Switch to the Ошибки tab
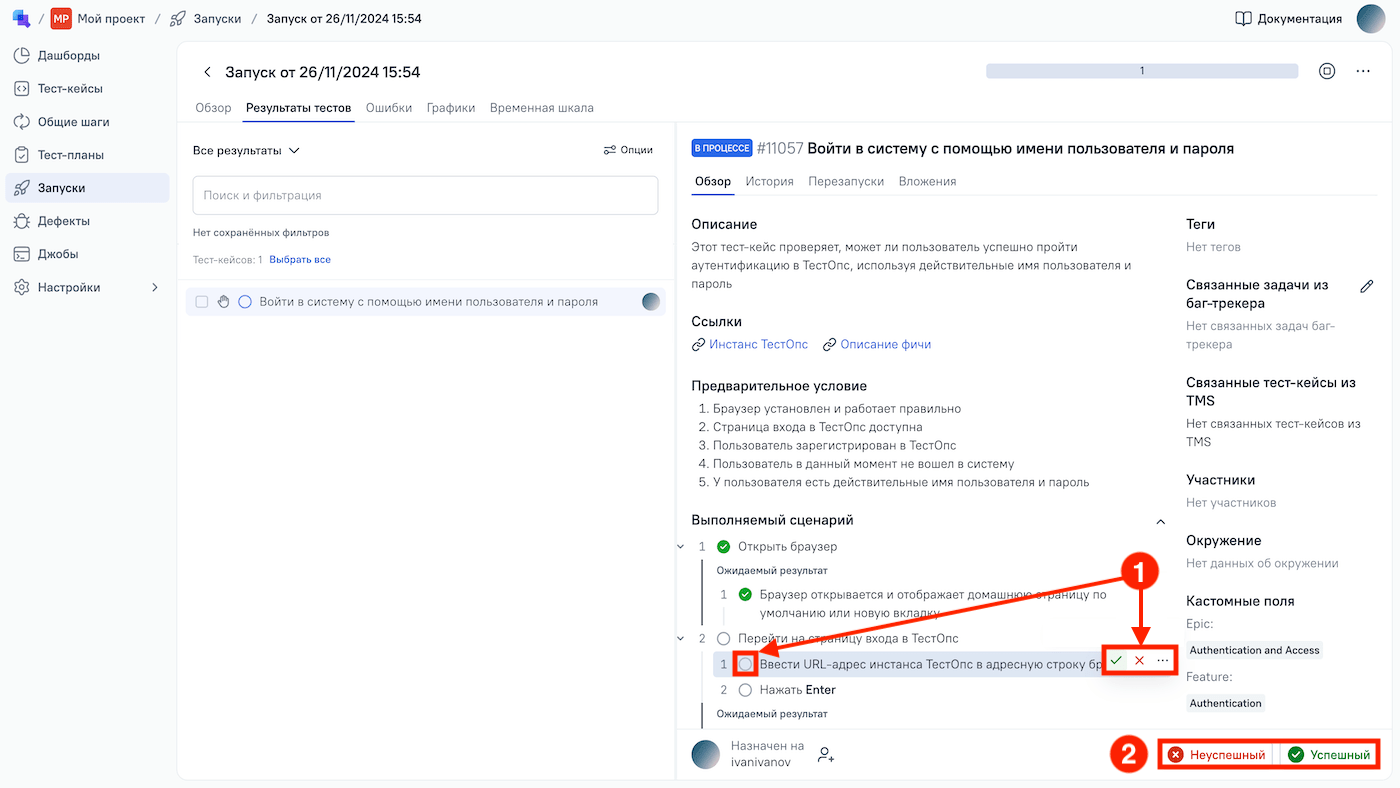This screenshot has width=1400, height=788. coord(389,108)
